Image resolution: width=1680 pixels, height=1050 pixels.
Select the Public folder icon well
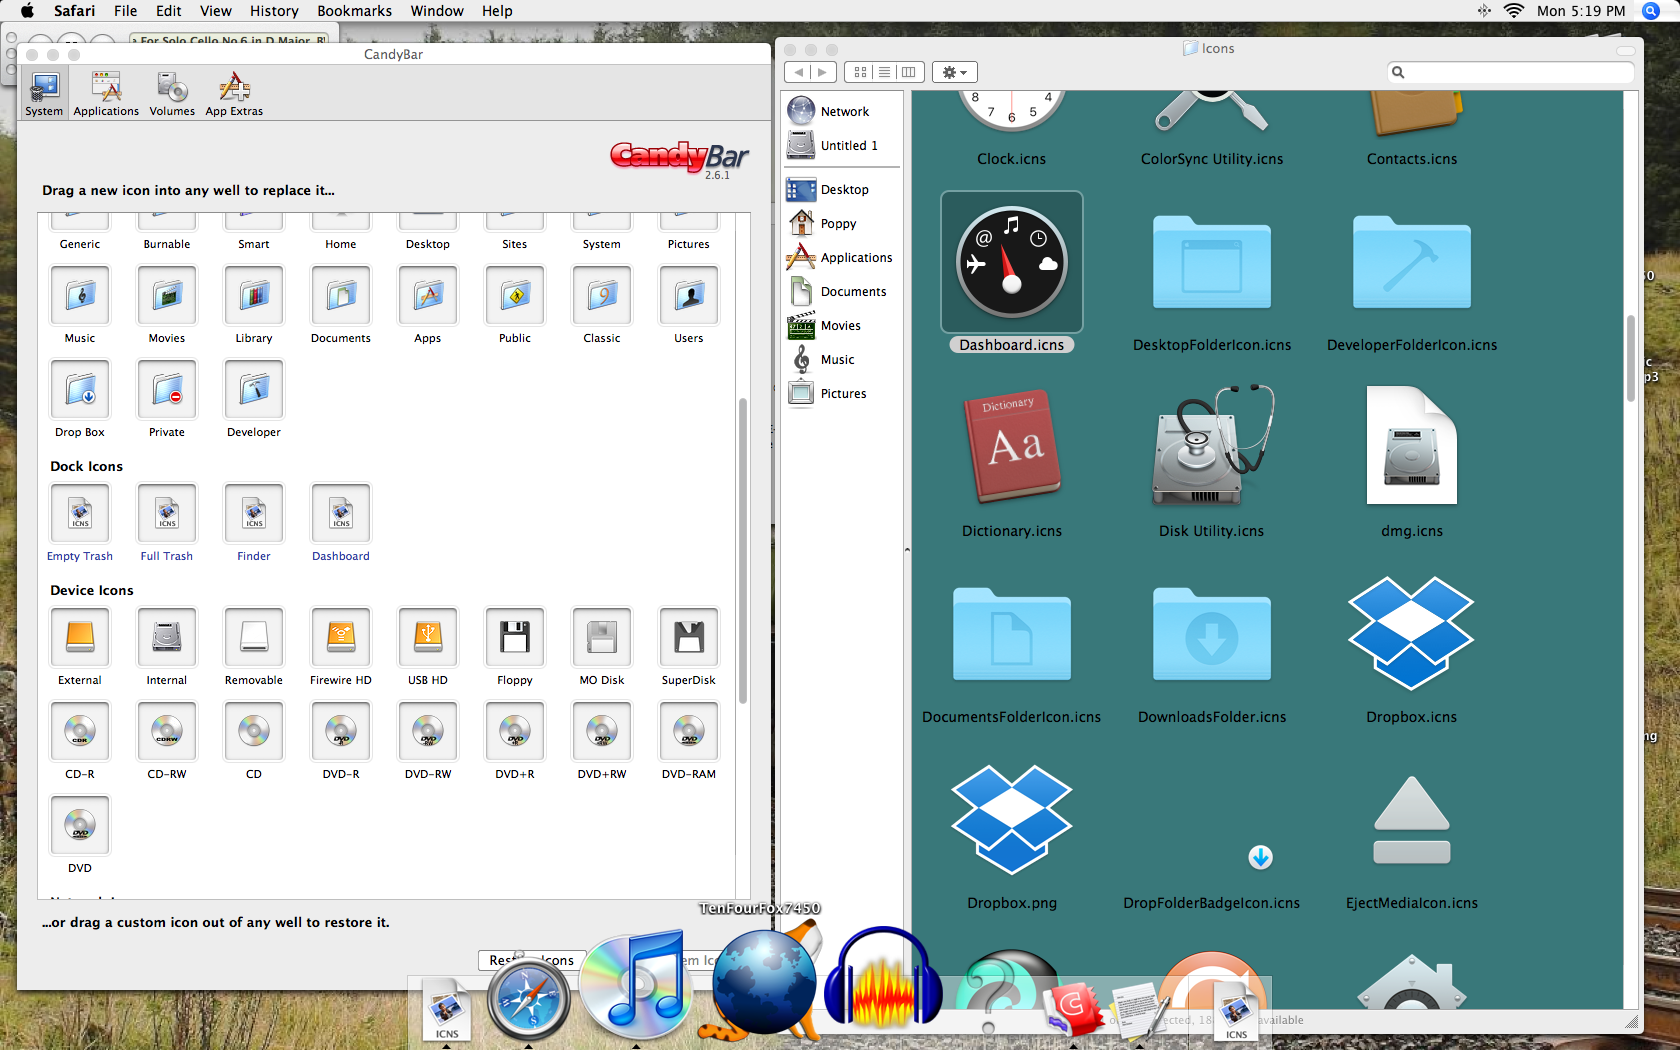coord(515,296)
